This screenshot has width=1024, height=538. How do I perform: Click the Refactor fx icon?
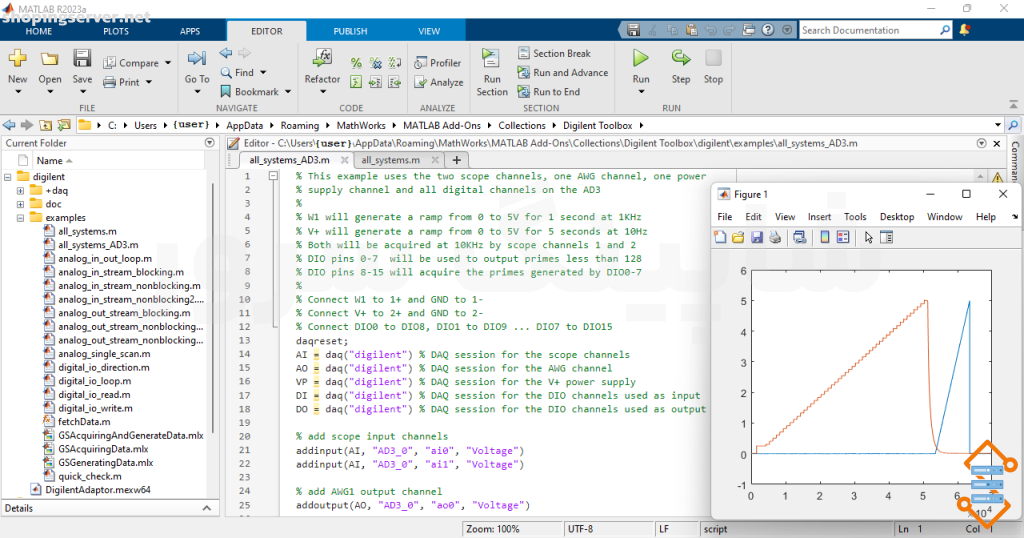click(322, 57)
